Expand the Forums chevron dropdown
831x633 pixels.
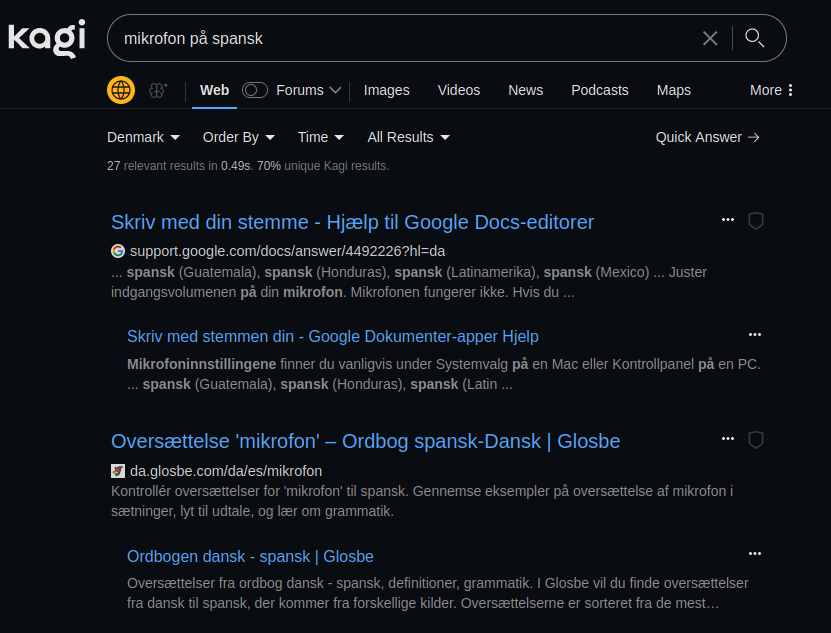[335, 90]
